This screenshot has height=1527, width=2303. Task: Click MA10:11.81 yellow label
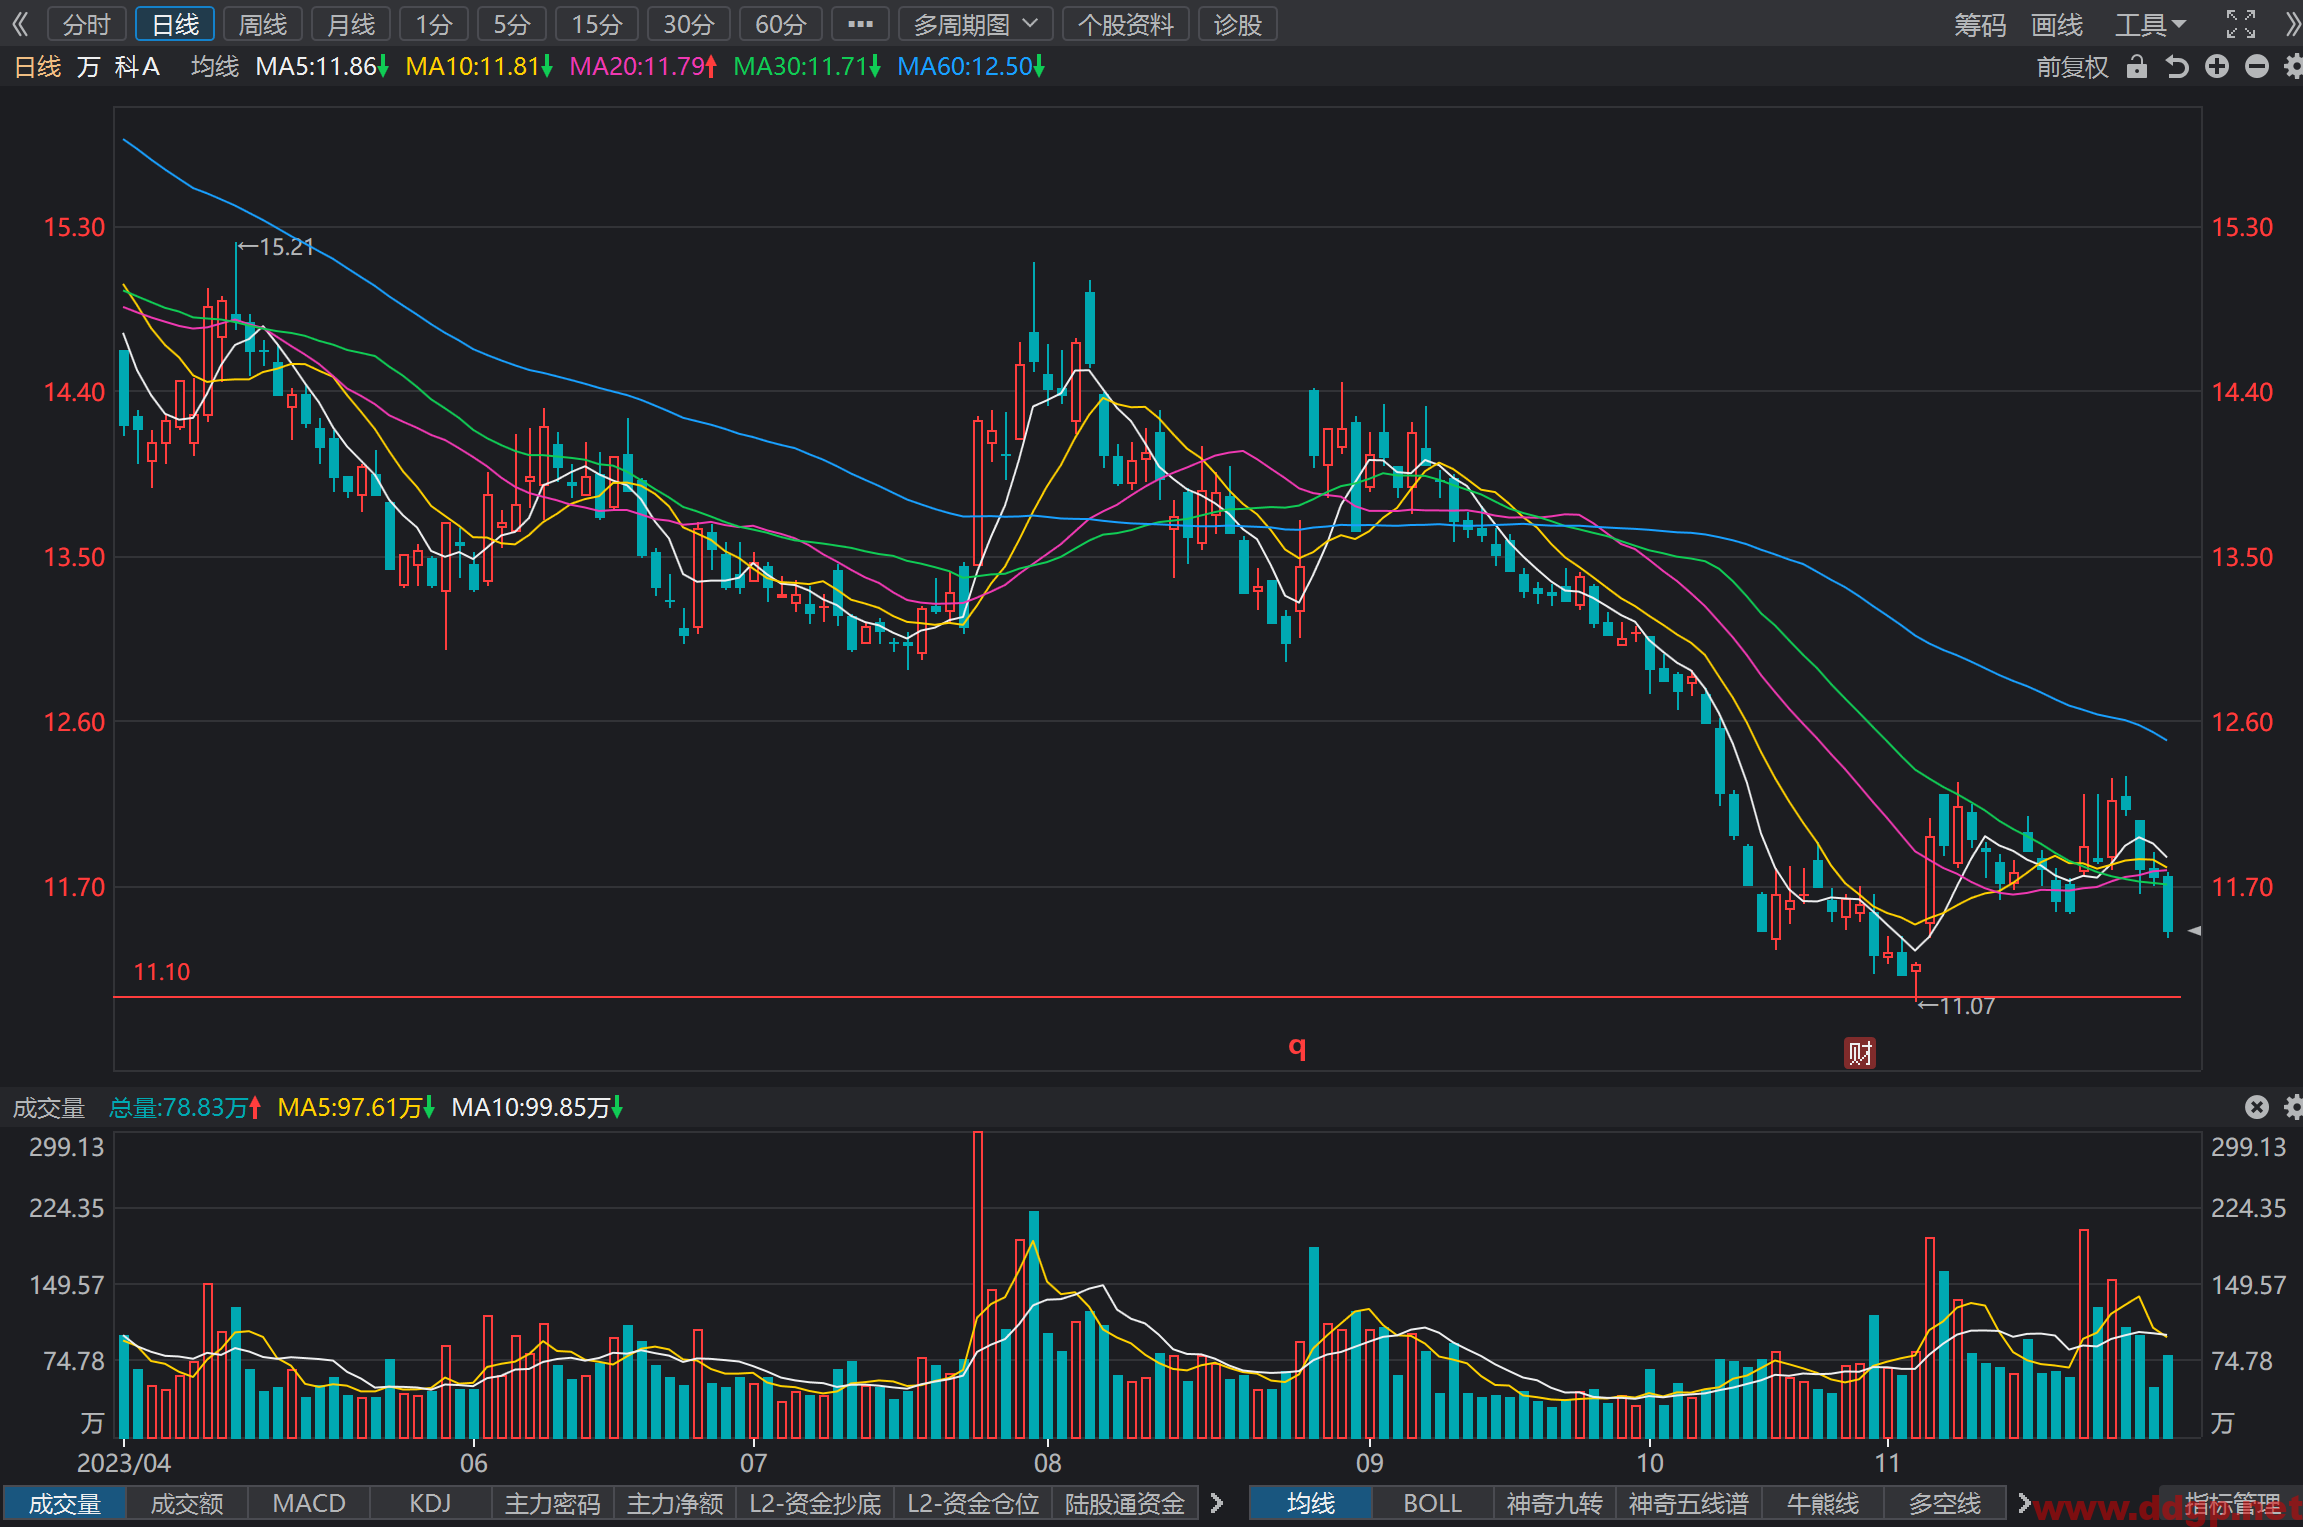[479, 67]
